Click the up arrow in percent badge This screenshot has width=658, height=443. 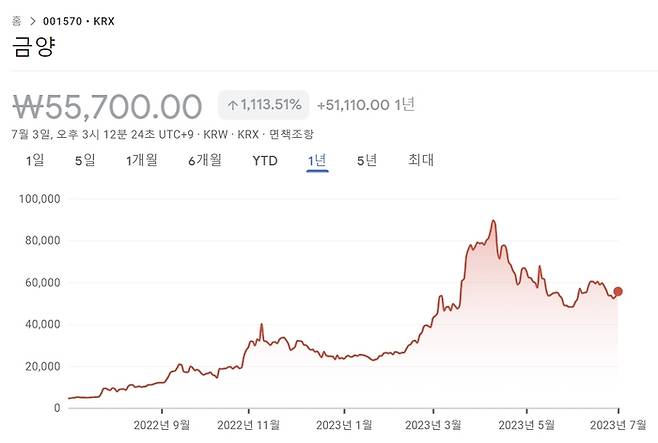232,105
